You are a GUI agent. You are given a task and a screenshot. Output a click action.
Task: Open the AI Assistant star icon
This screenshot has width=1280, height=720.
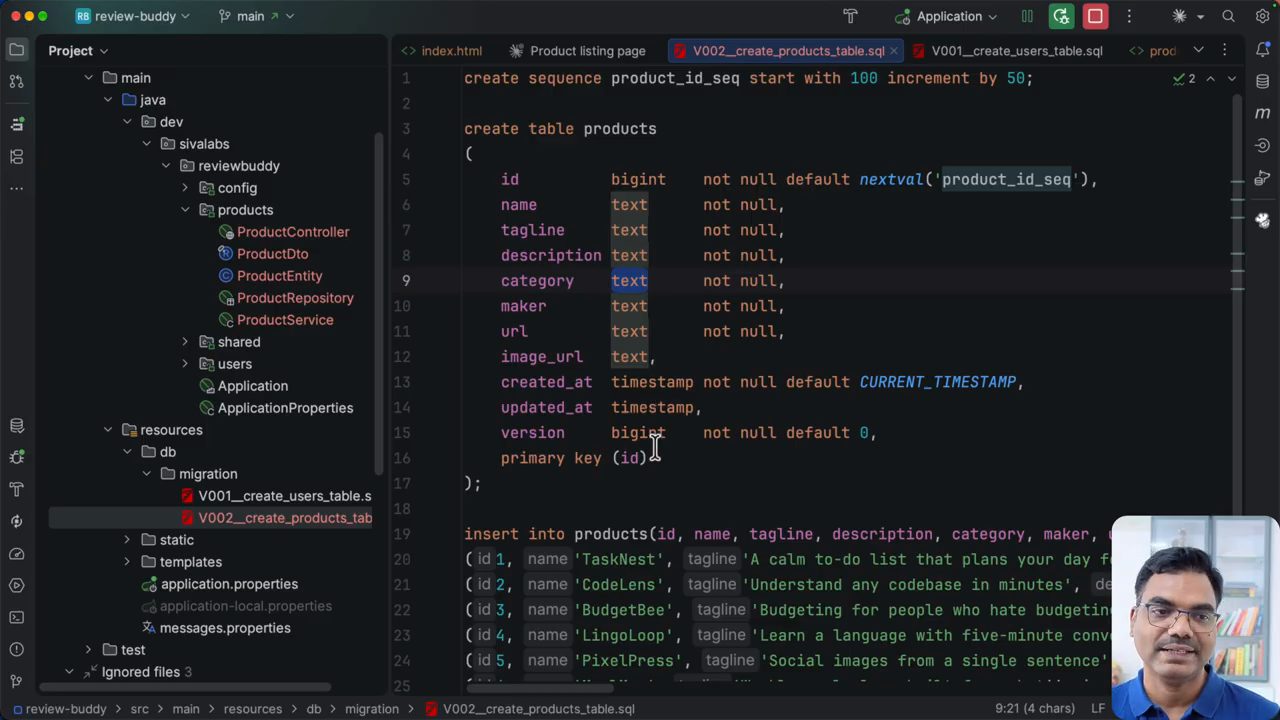pyautogui.click(x=1179, y=16)
